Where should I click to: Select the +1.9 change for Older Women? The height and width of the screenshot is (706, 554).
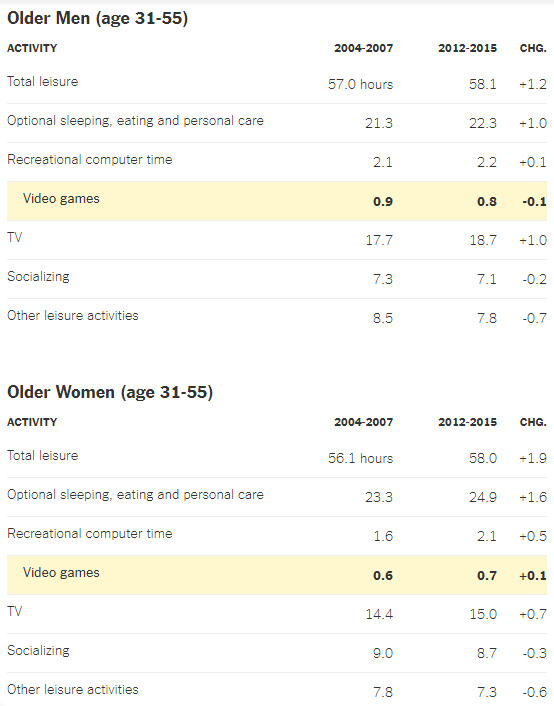click(533, 458)
